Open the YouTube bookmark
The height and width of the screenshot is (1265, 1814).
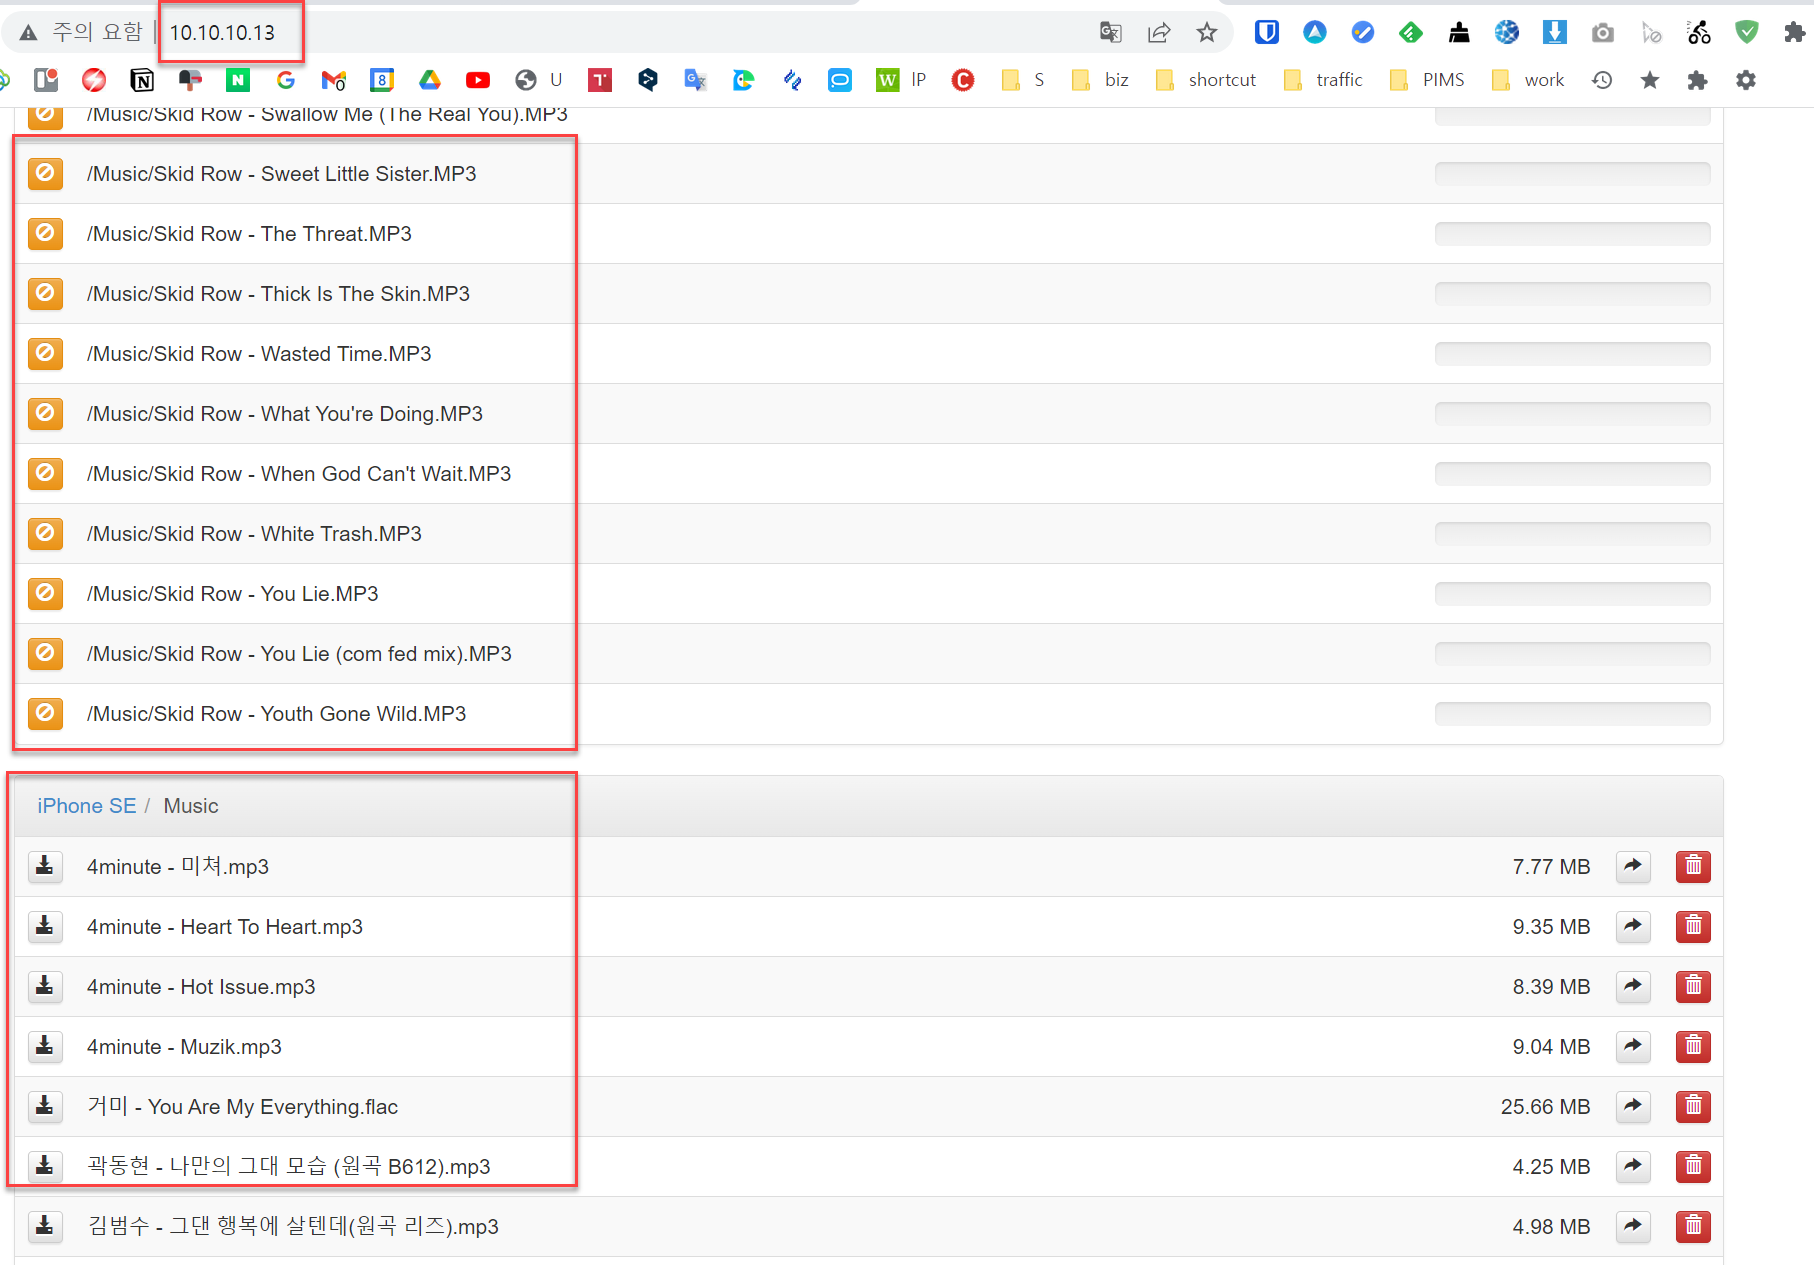tap(478, 80)
